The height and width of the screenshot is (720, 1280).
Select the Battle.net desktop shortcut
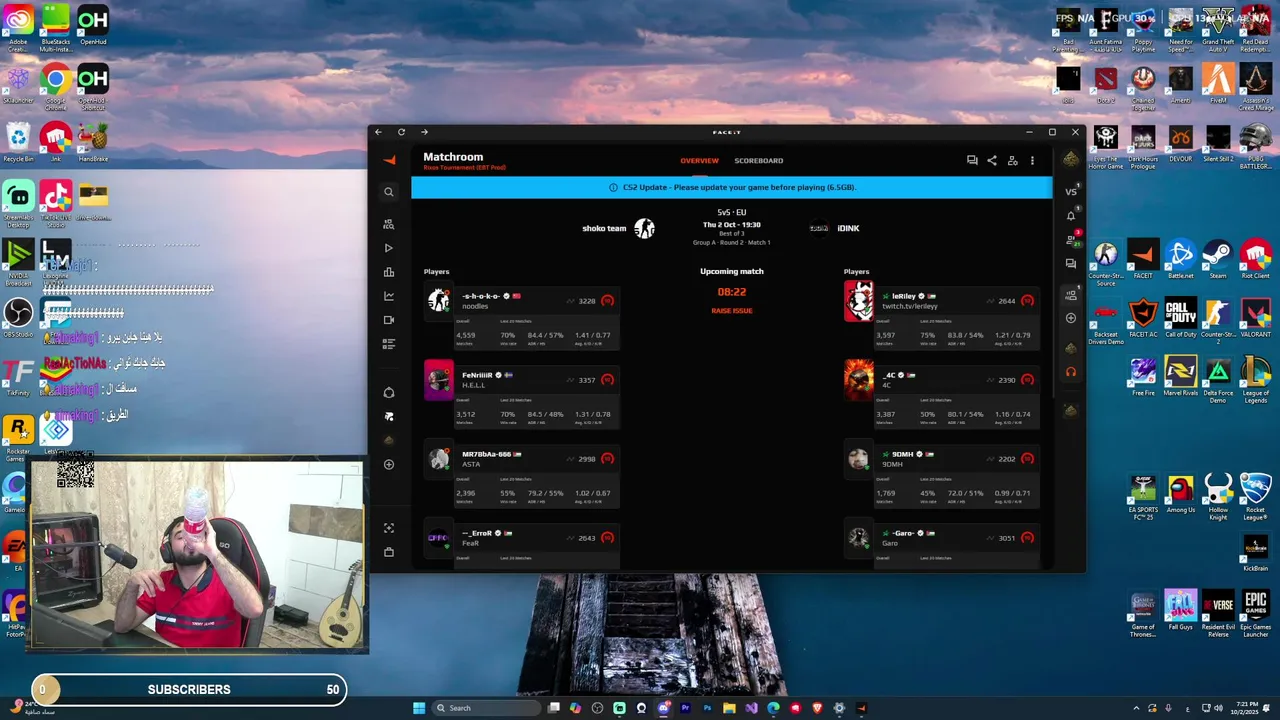pyautogui.click(x=1180, y=260)
